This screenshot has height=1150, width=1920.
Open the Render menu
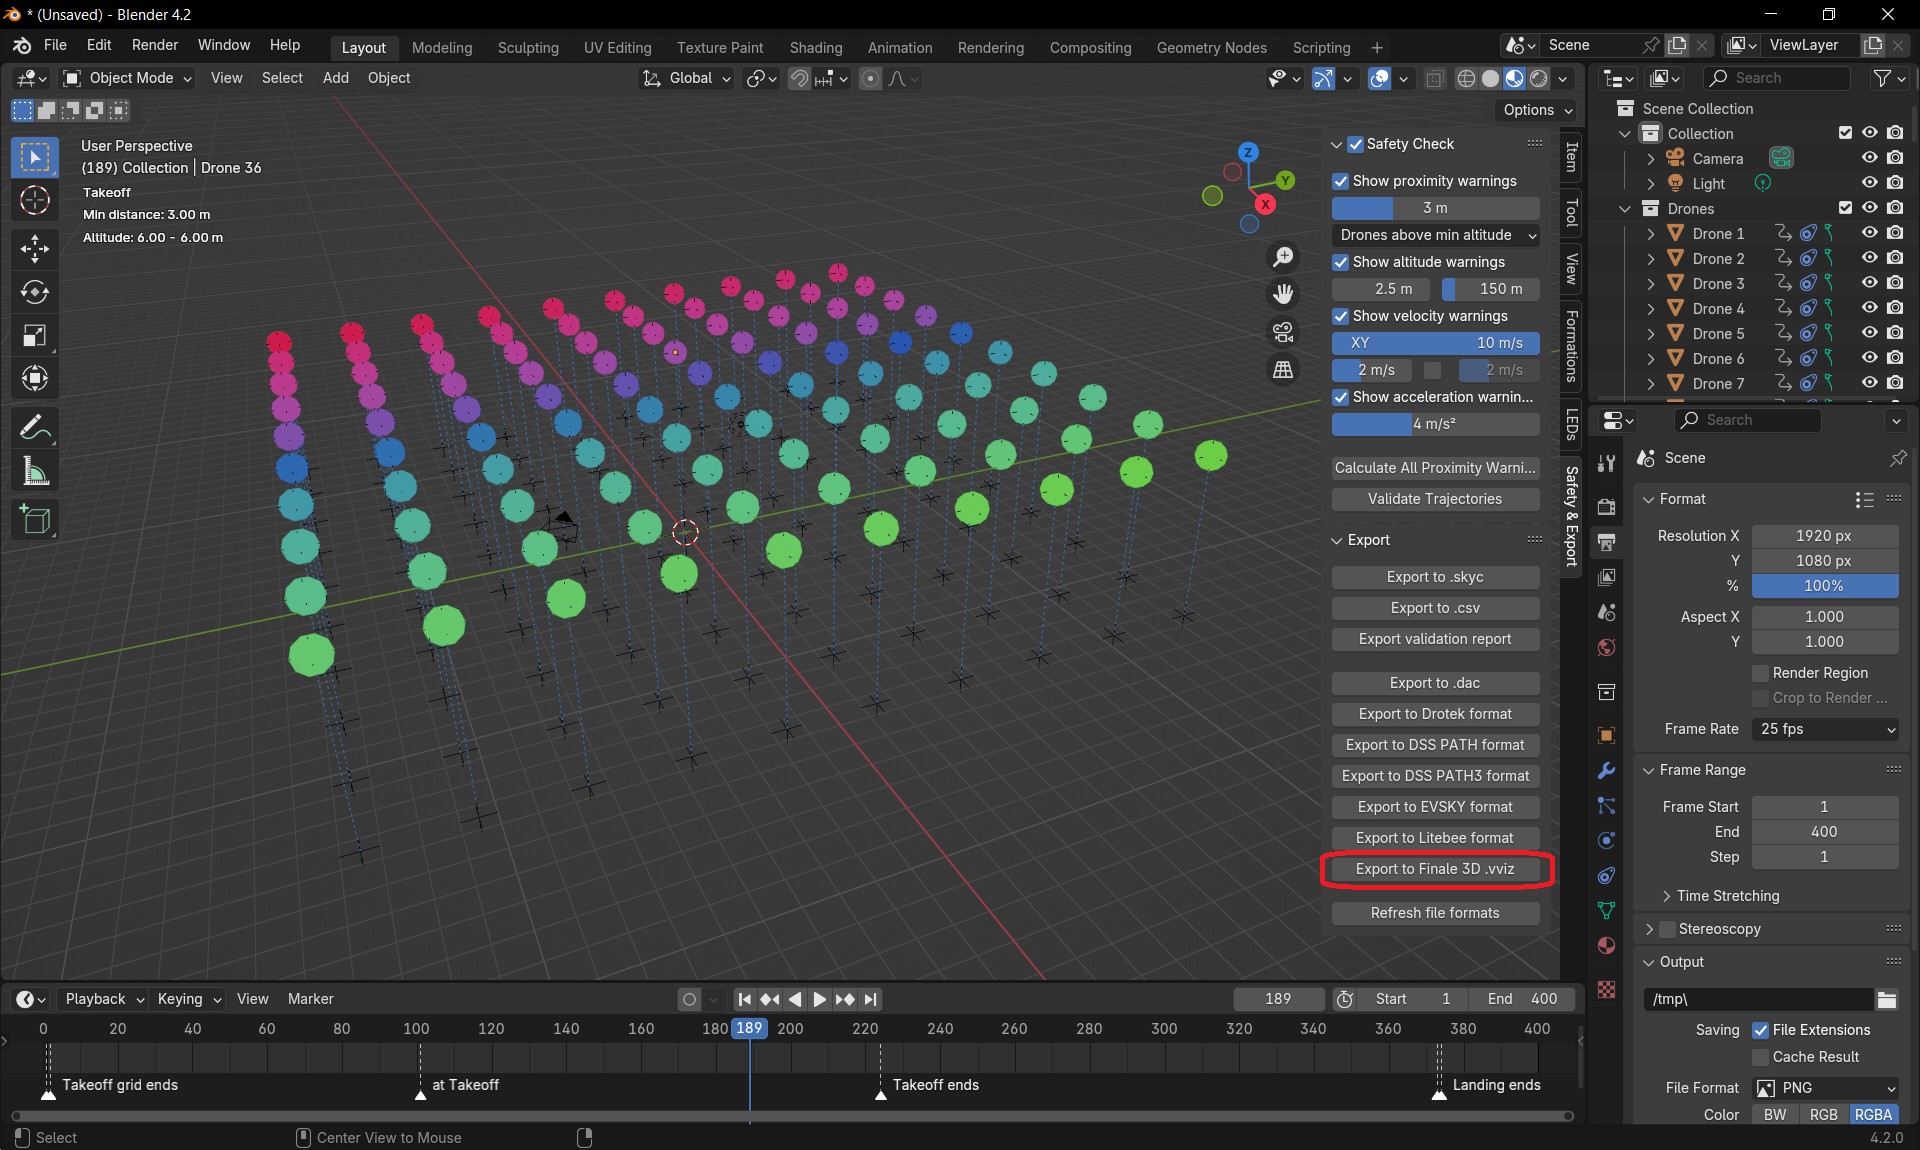coord(154,45)
